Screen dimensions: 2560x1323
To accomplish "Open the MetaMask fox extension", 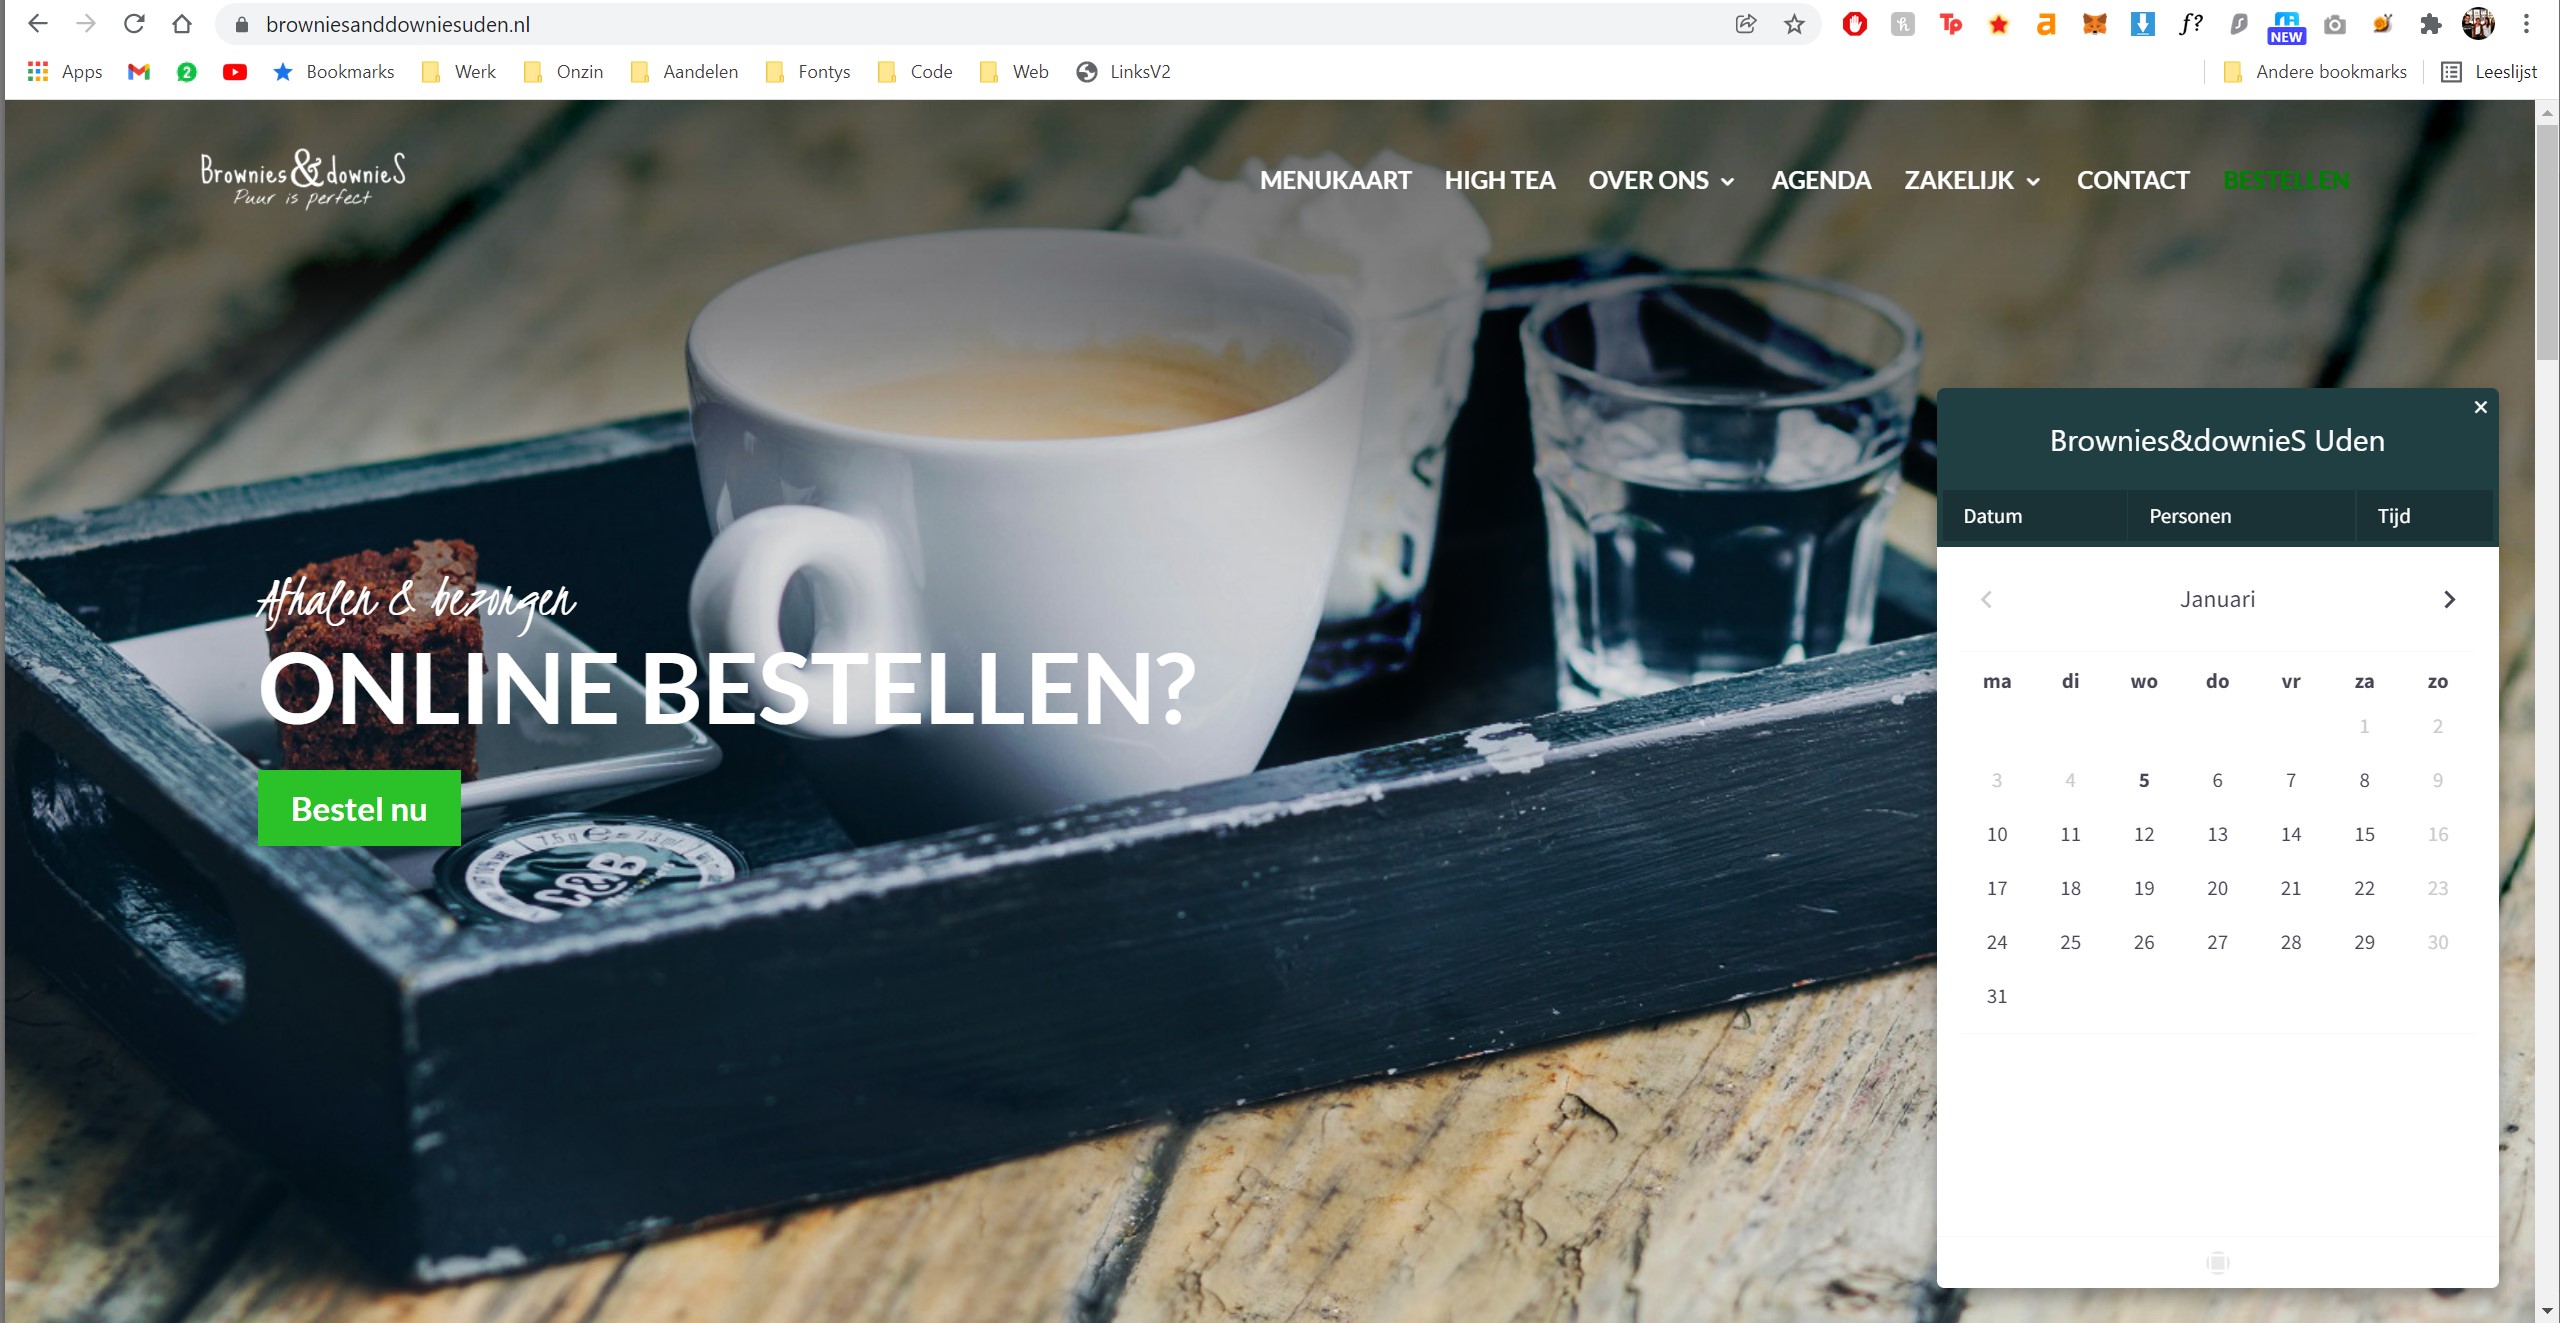I will coord(2094,24).
